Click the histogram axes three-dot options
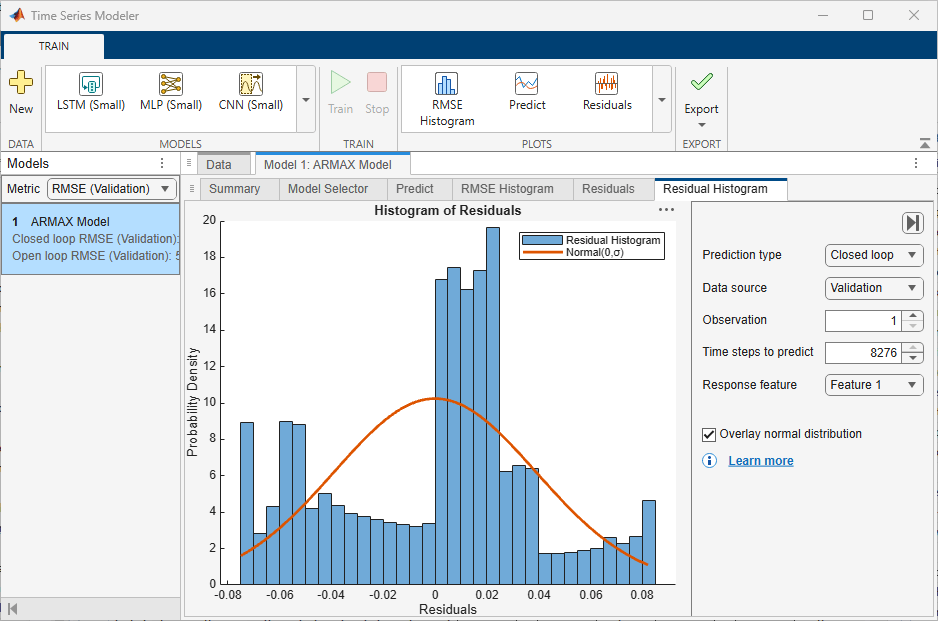This screenshot has height=621, width=938. click(666, 209)
